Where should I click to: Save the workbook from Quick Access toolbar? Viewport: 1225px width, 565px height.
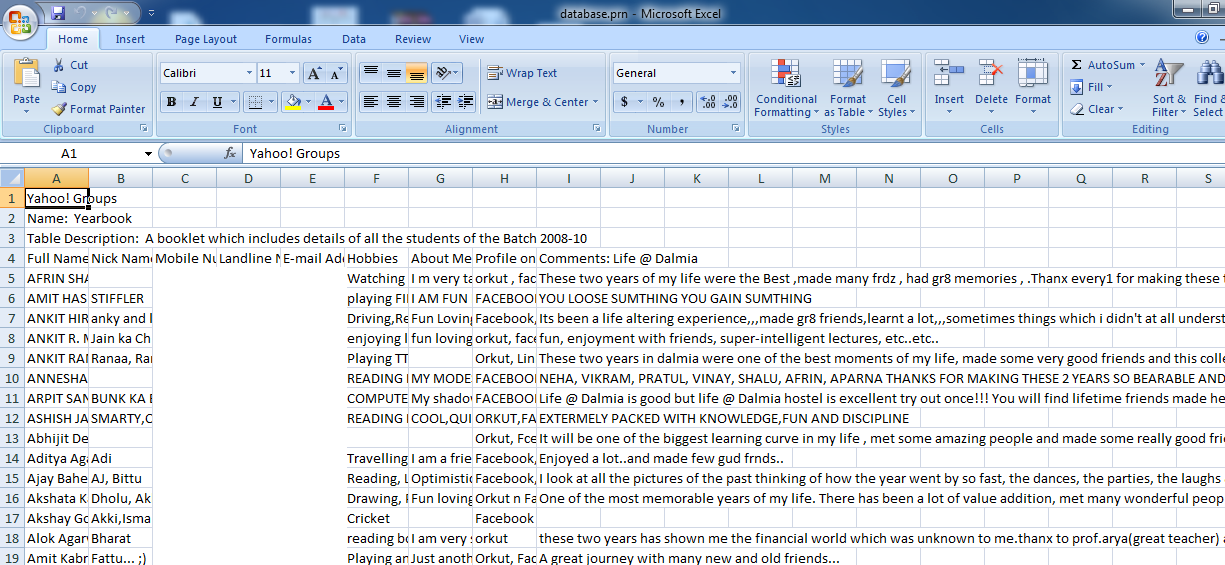tap(58, 13)
